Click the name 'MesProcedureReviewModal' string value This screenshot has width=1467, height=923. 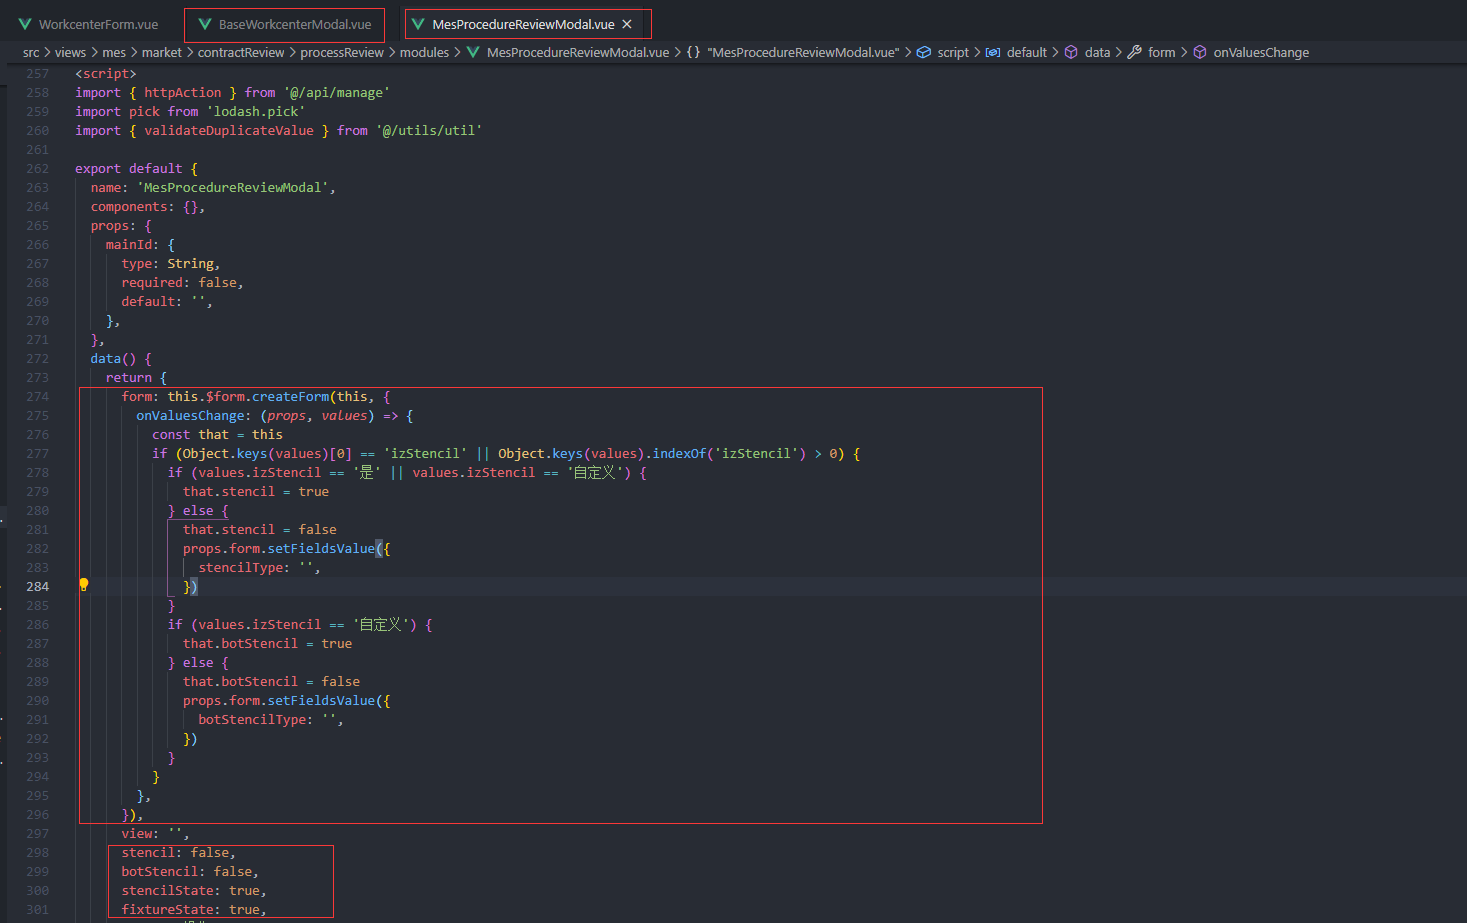233,187
